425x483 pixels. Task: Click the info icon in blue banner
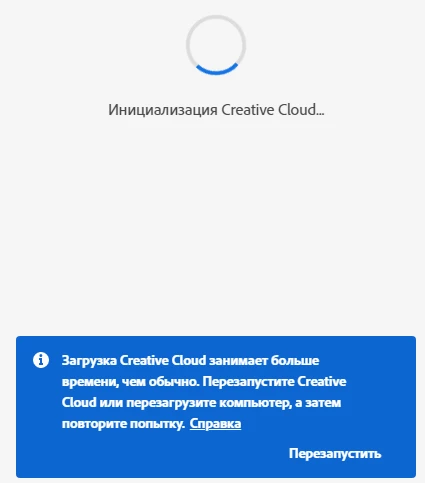tap(41, 360)
